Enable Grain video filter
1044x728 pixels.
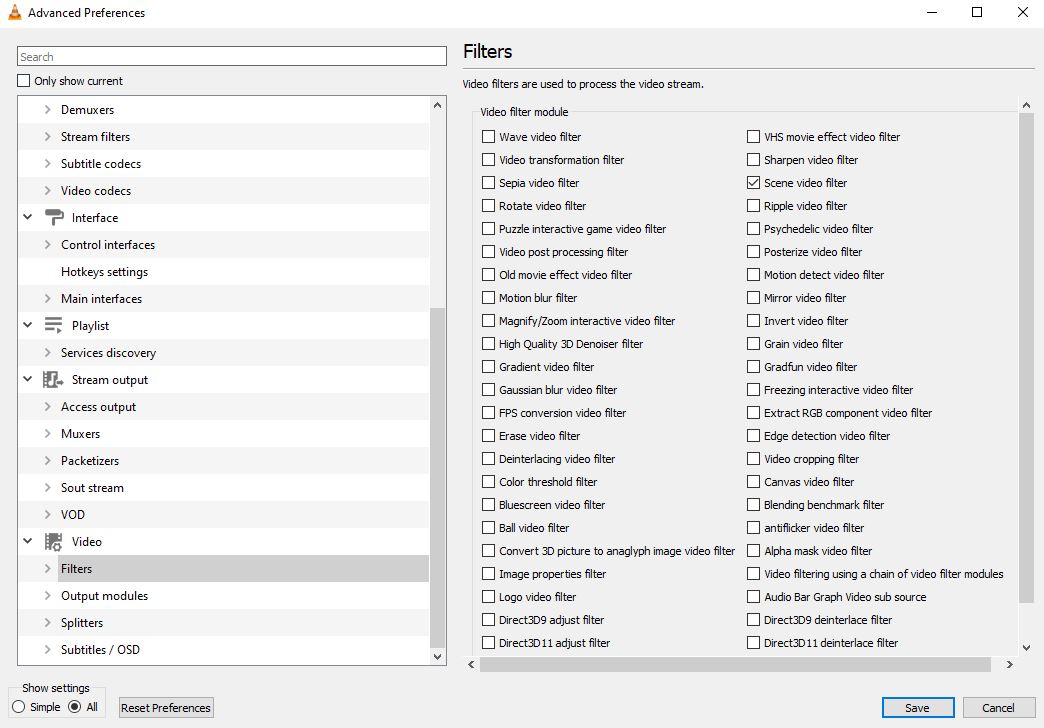click(753, 344)
